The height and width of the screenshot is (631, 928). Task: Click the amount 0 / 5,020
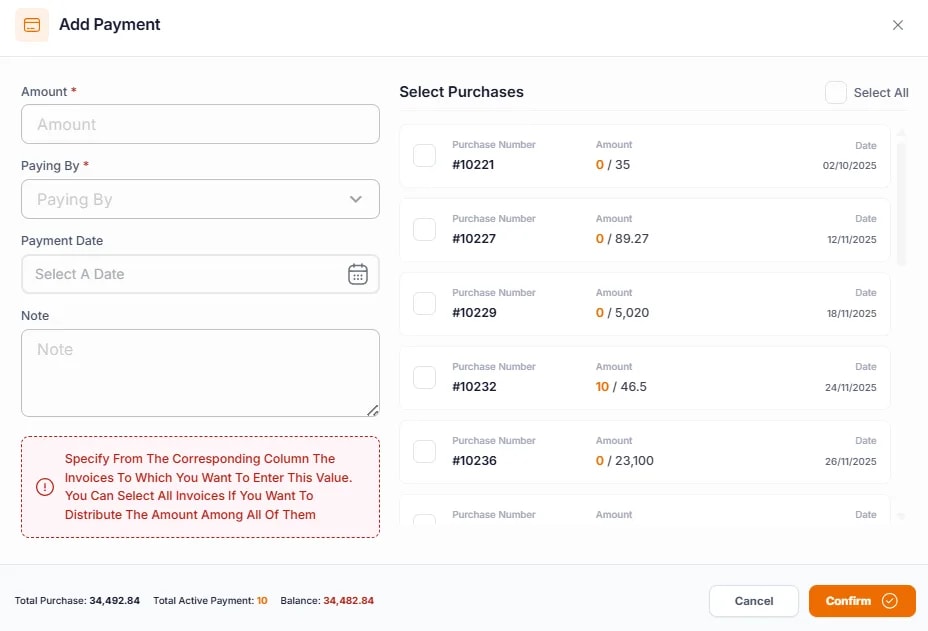point(622,313)
